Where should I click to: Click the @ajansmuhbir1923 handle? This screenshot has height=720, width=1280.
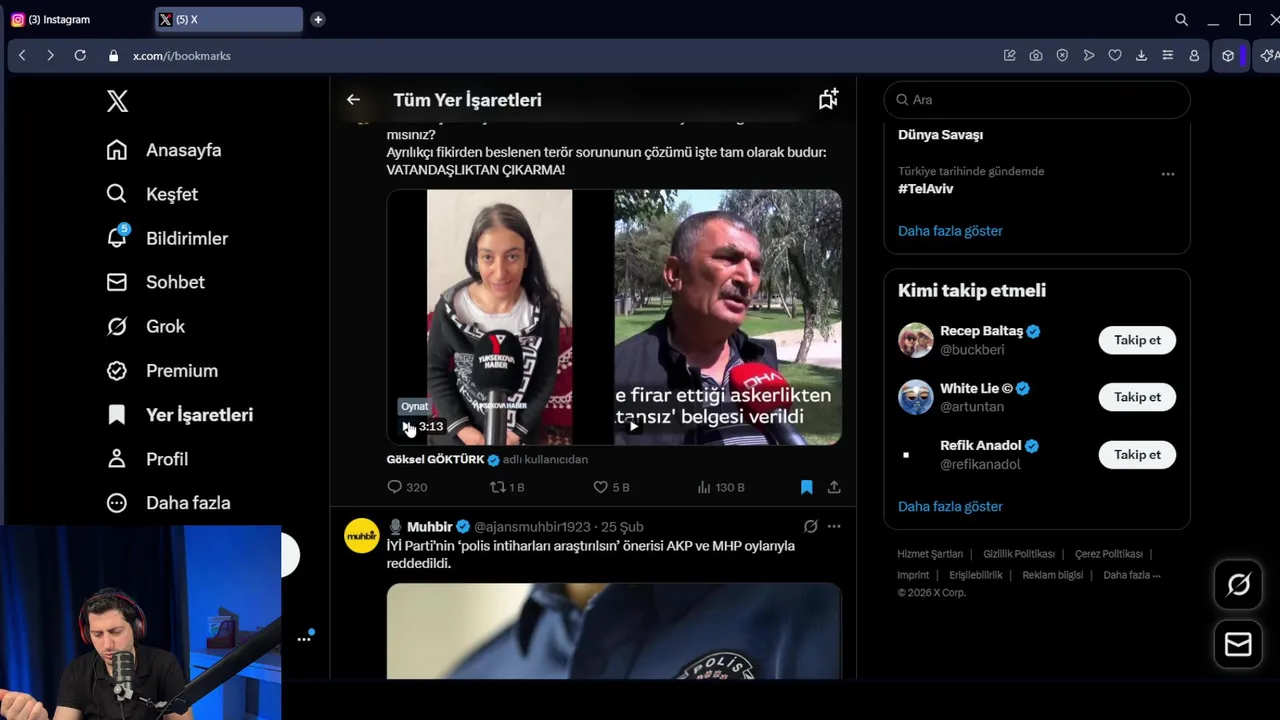point(532,527)
